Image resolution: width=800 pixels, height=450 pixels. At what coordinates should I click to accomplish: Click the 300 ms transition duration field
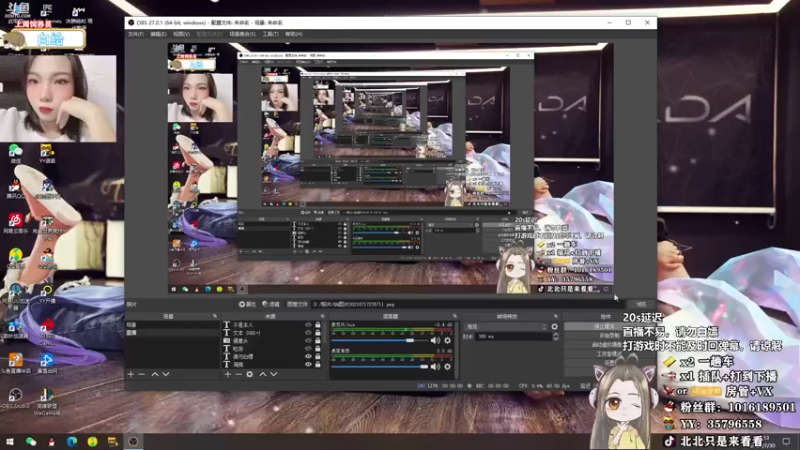point(513,337)
